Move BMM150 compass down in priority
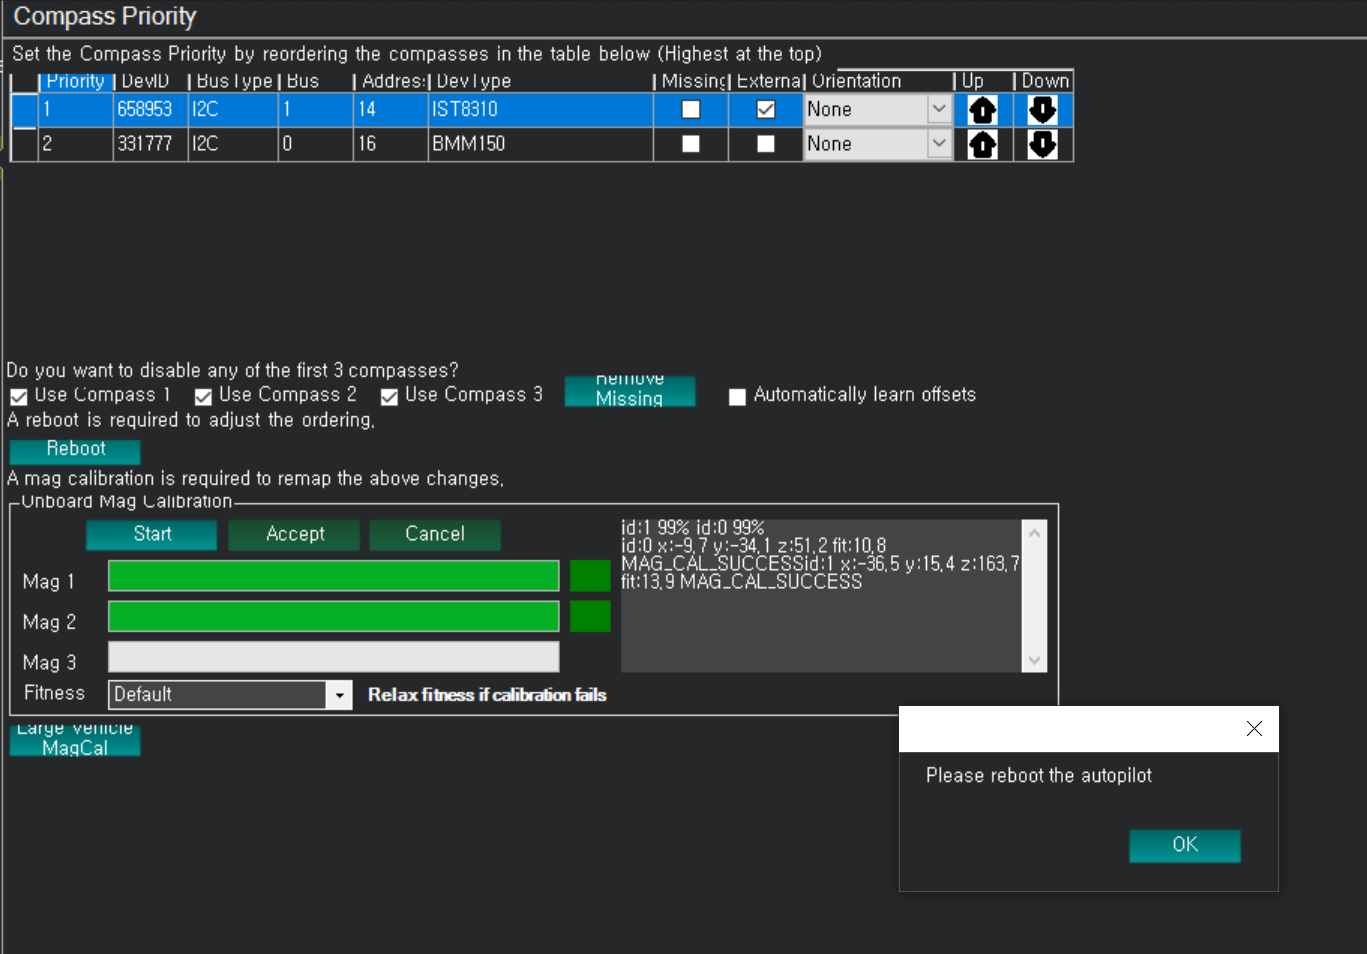The width and height of the screenshot is (1367, 954). tap(1043, 144)
